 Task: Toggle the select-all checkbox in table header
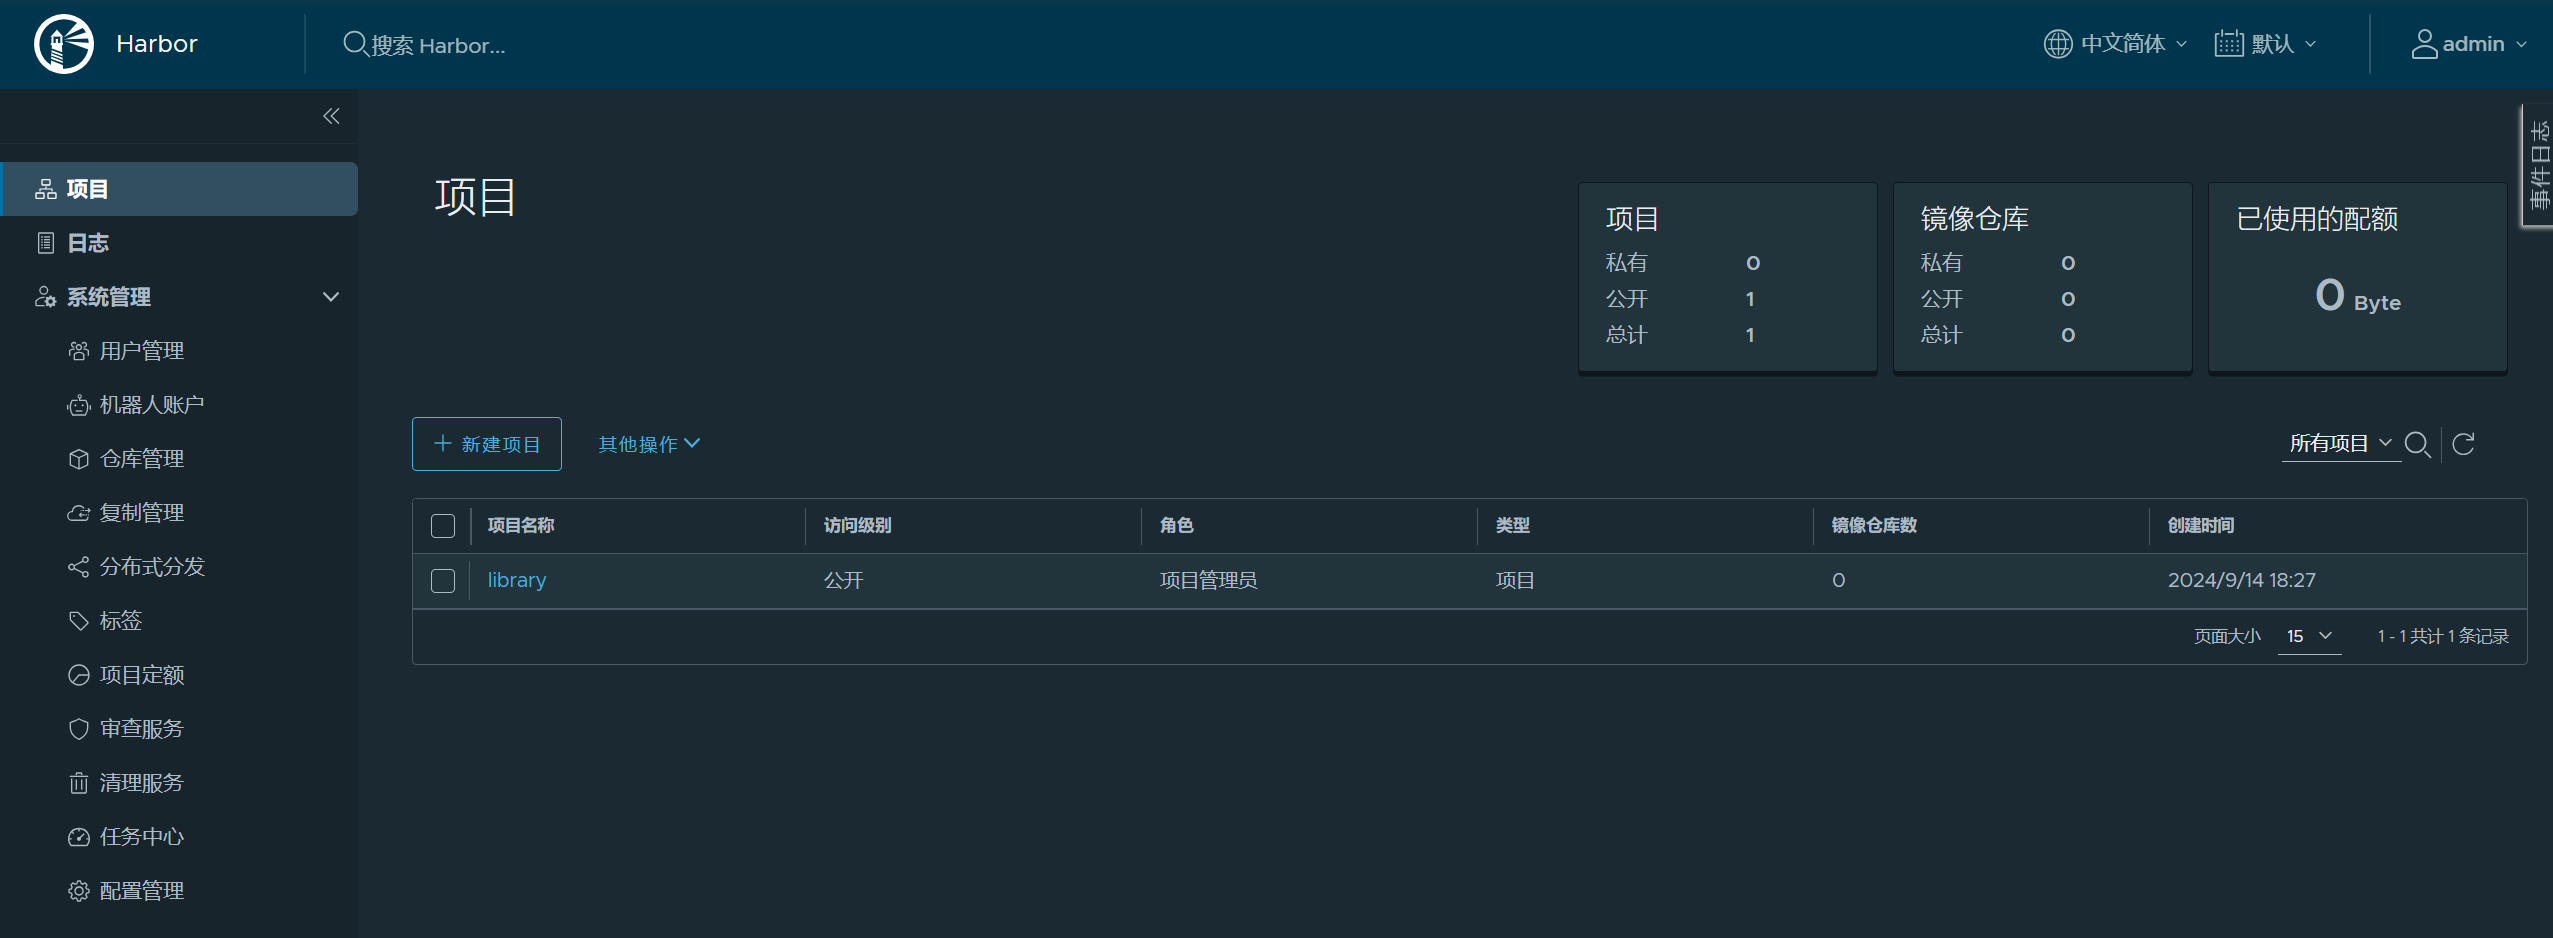tap(443, 526)
